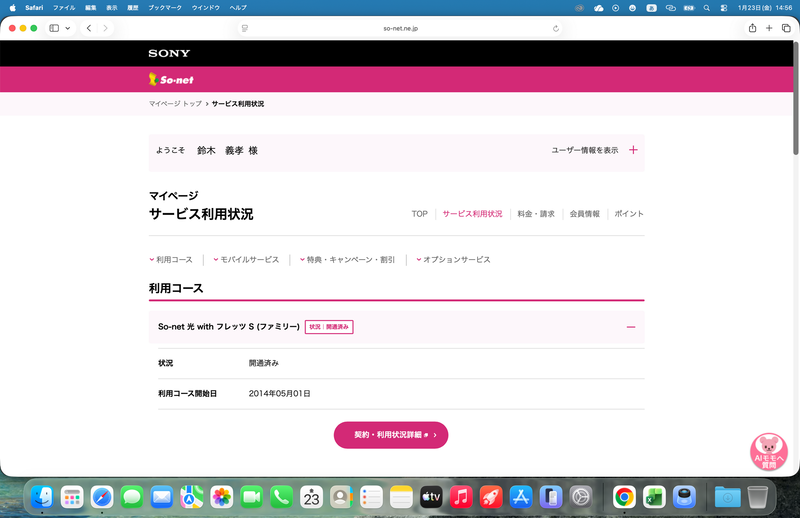Open sidebar dropdown chevron in Safari toolbar
This screenshot has height=518, width=800.
pos(67,28)
